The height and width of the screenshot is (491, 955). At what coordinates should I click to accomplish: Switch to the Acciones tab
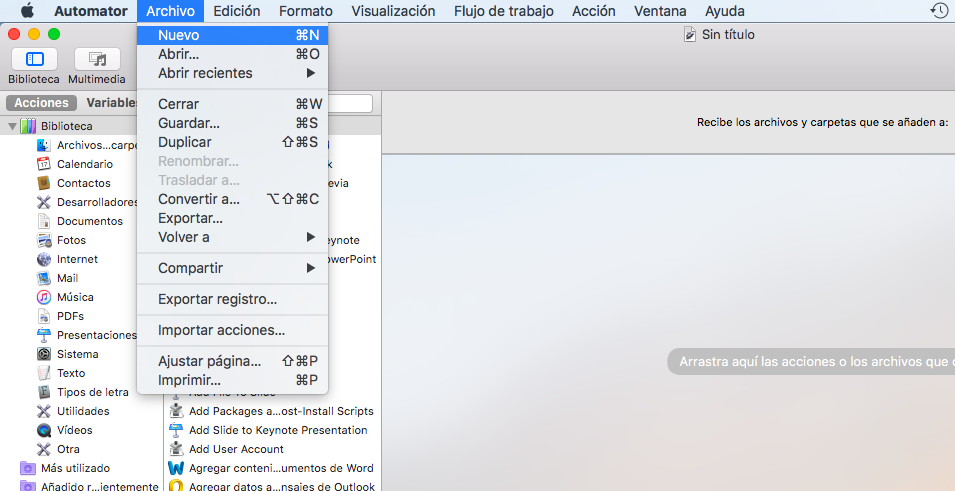pyautogui.click(x=41, y=103)
